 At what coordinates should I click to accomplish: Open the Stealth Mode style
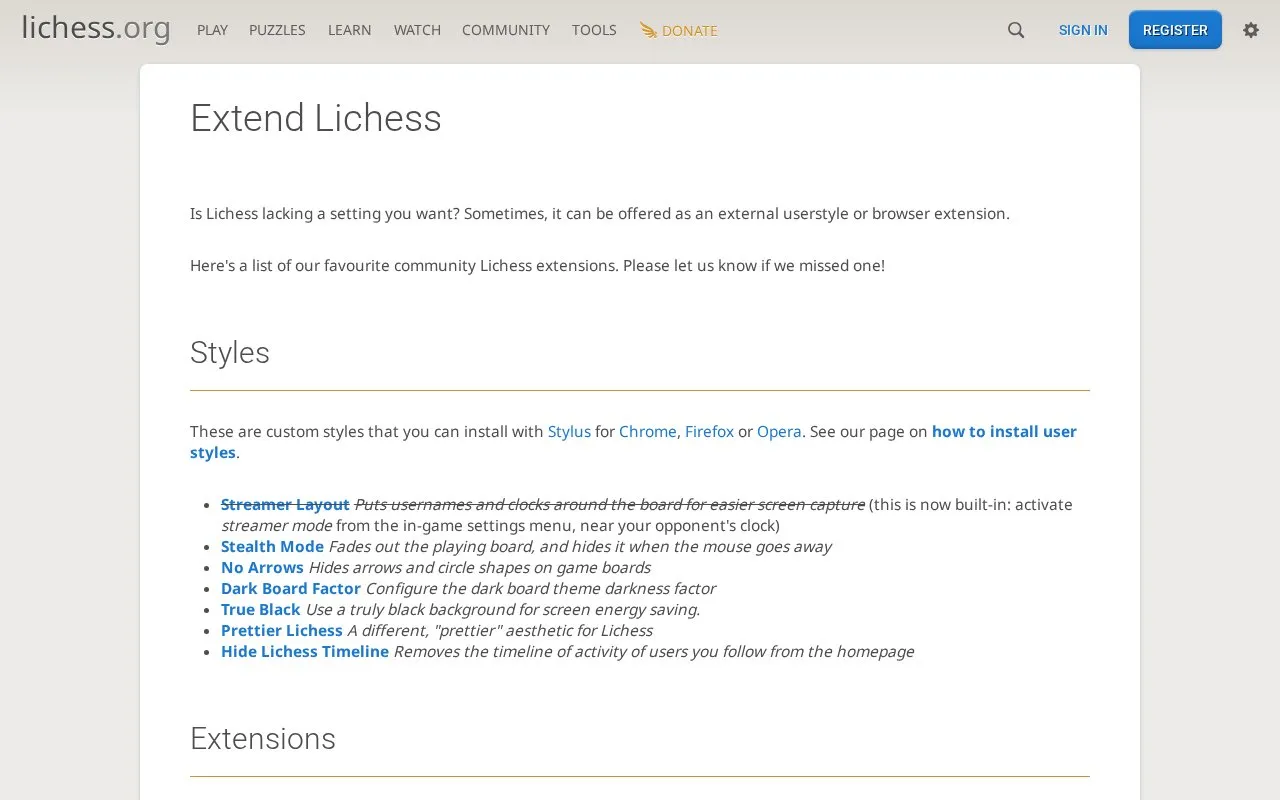[x=272, y=547]
